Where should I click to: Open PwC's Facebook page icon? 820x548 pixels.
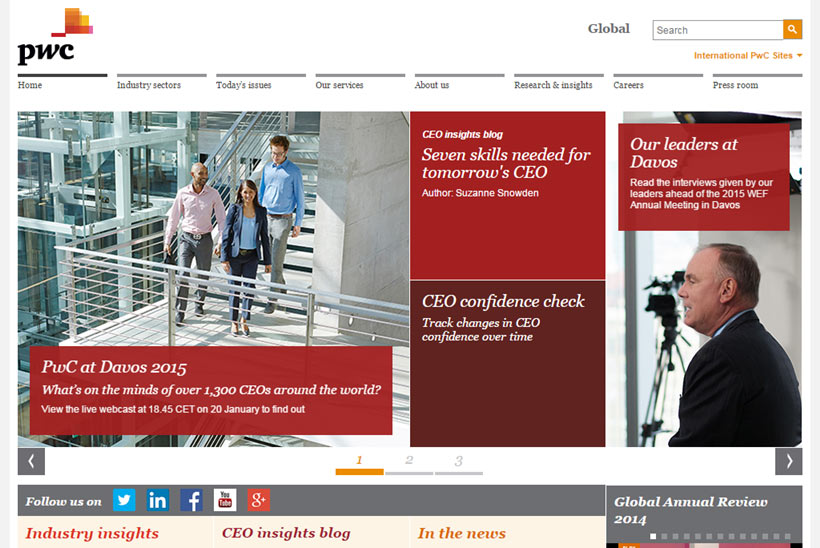tap(191, 500)
